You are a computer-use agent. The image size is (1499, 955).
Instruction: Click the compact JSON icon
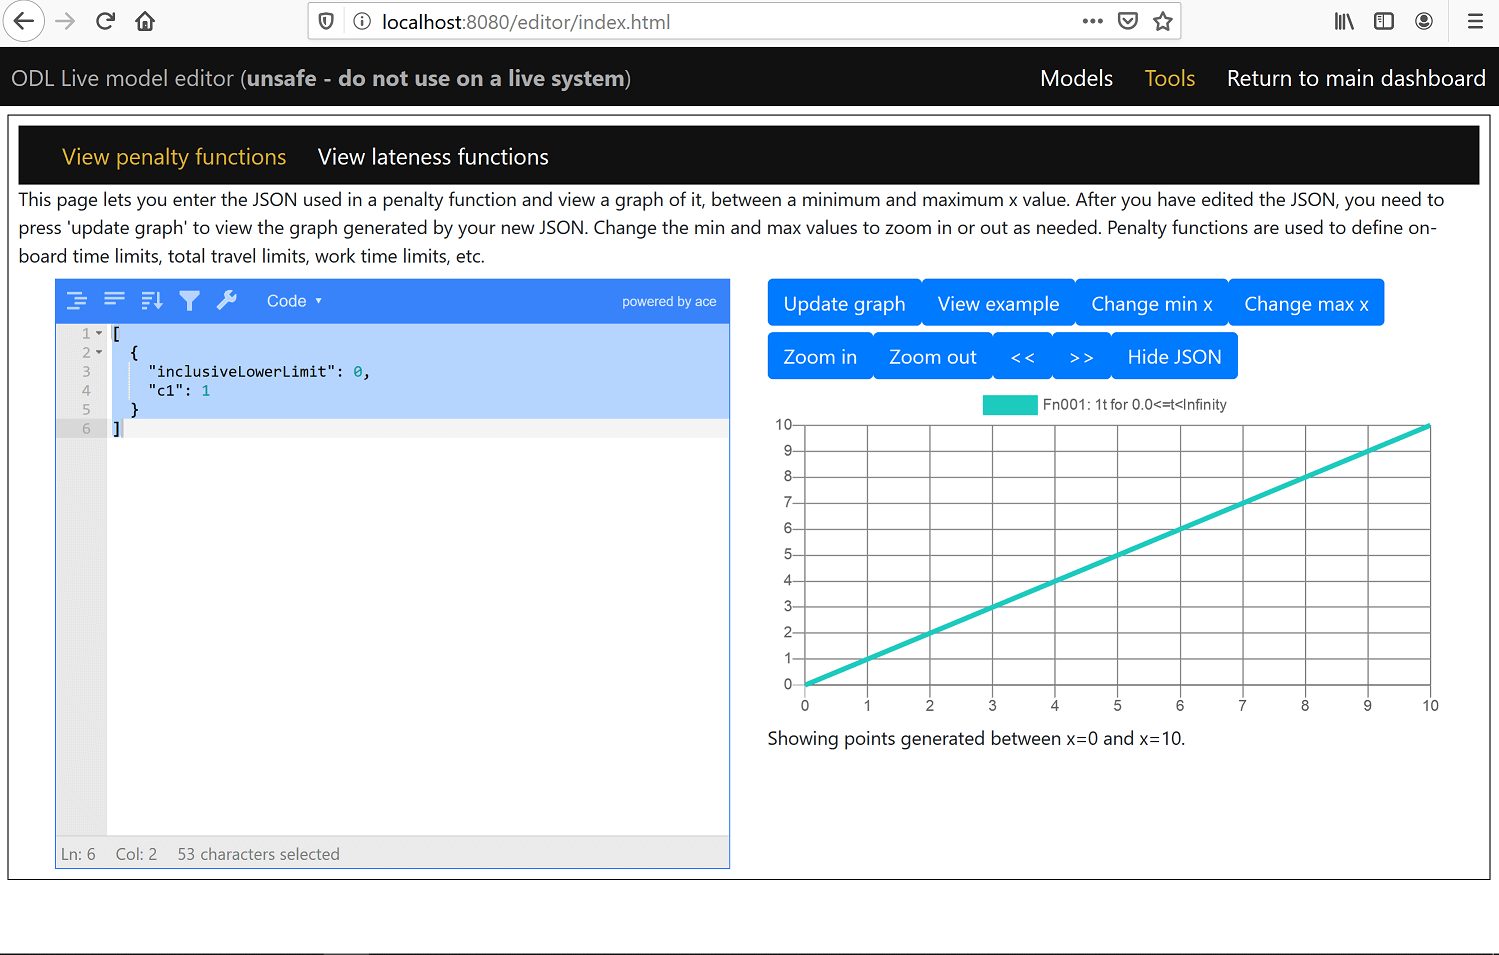[x=114, y=300]
